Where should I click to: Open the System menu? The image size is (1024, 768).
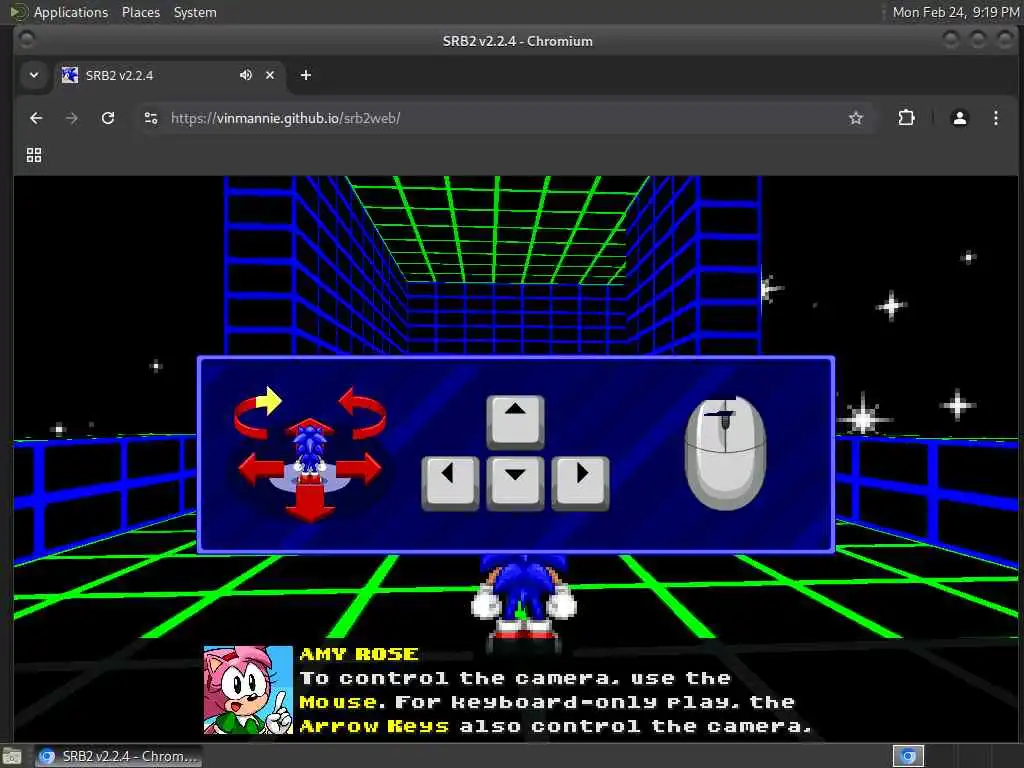coord(195,12)
